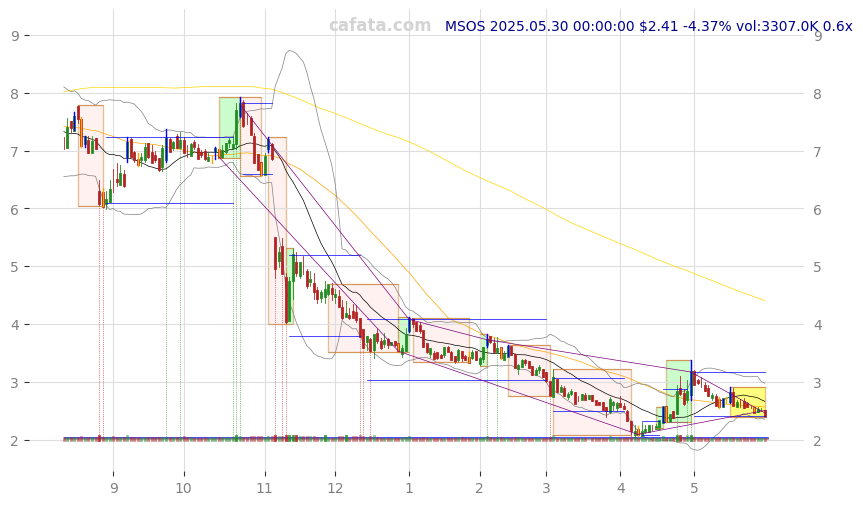This screenshot has height=505, width=863.
Task: Click the right price axis label 7
Action: tap(818, 152)
